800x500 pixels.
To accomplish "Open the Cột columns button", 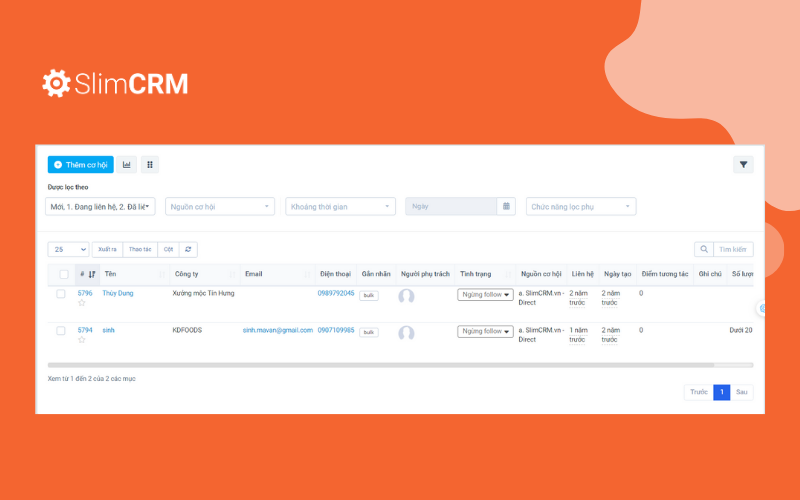I will pos(168,249).
